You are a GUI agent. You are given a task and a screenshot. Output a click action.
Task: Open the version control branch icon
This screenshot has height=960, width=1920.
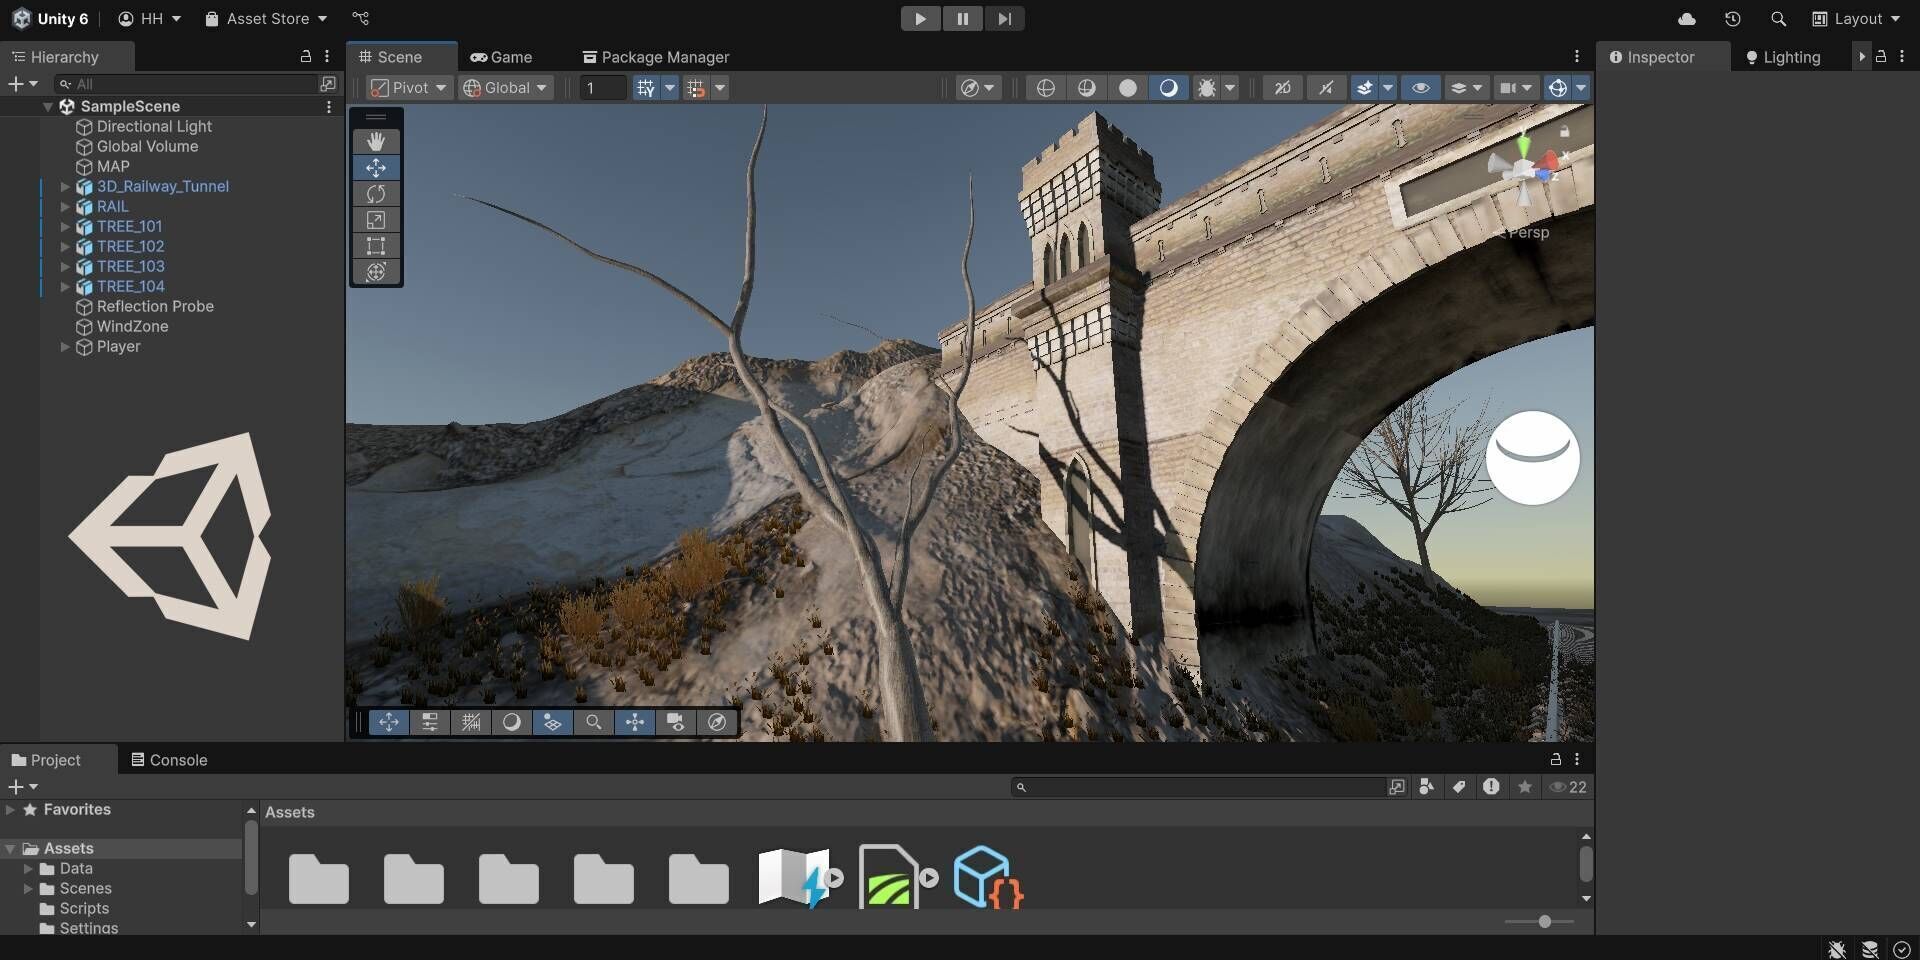click(361, 19)
